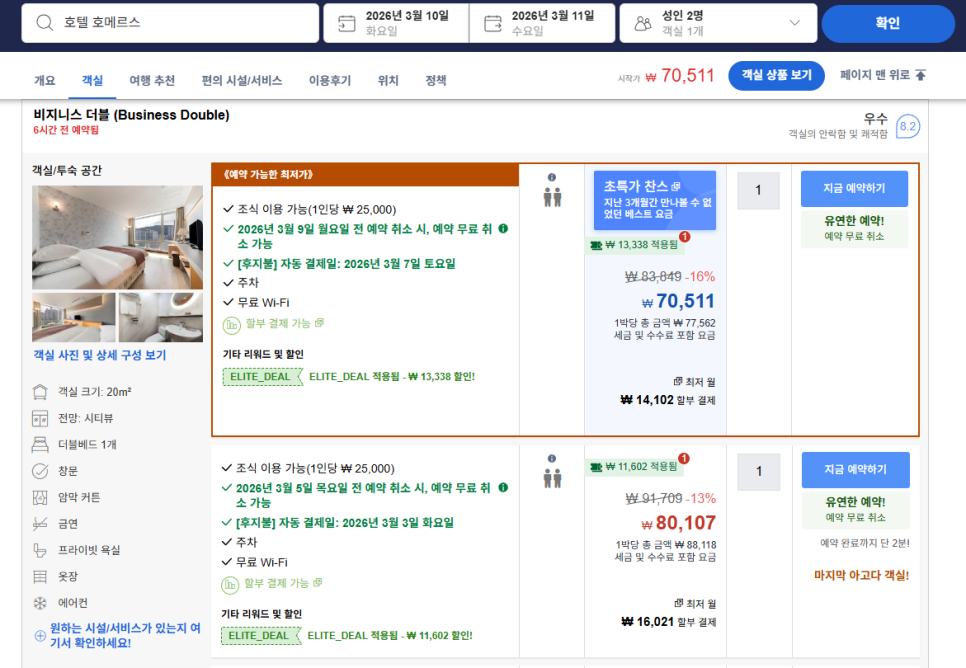The width and height of the screenshot is (966, 668).
Task: Click 객실 상품 보기 button
Action: [776, 75]
